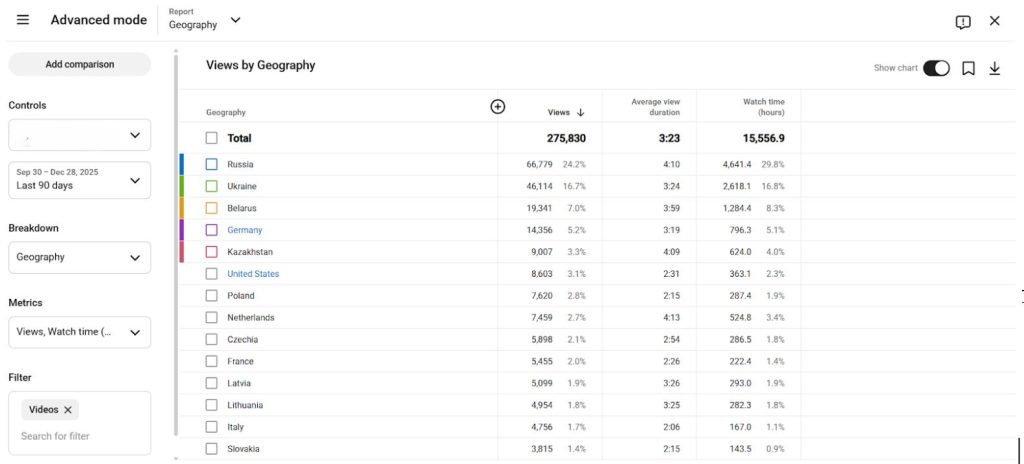Uncheck the Russia row checkbox
This screenshot has height=464, width=1024.
(x=211, y=165)
